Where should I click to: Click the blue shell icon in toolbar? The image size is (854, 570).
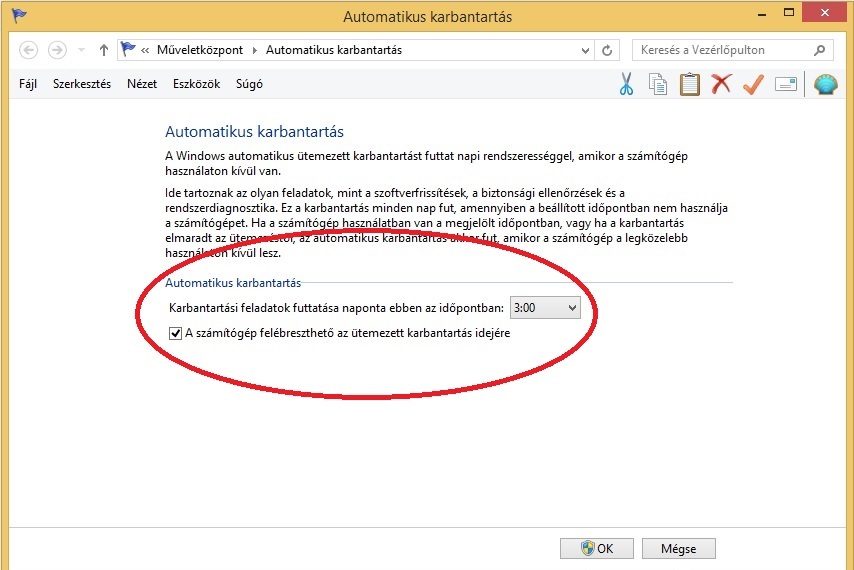826,84
